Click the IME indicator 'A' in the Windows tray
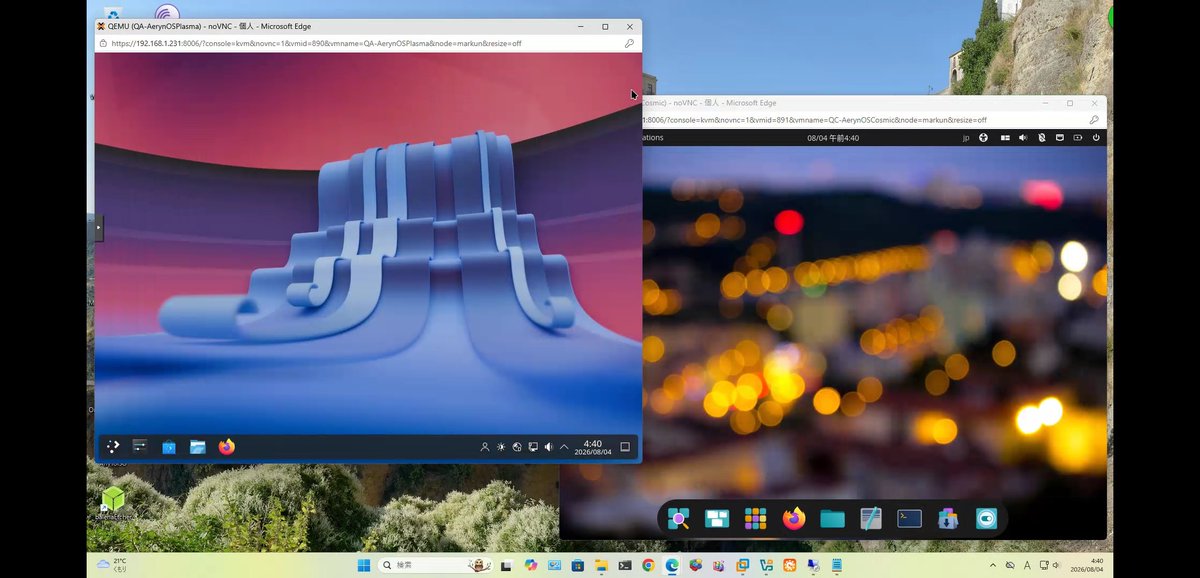Image resolution: width=1200 pixels, height=578 pixels. (1027, 565)
